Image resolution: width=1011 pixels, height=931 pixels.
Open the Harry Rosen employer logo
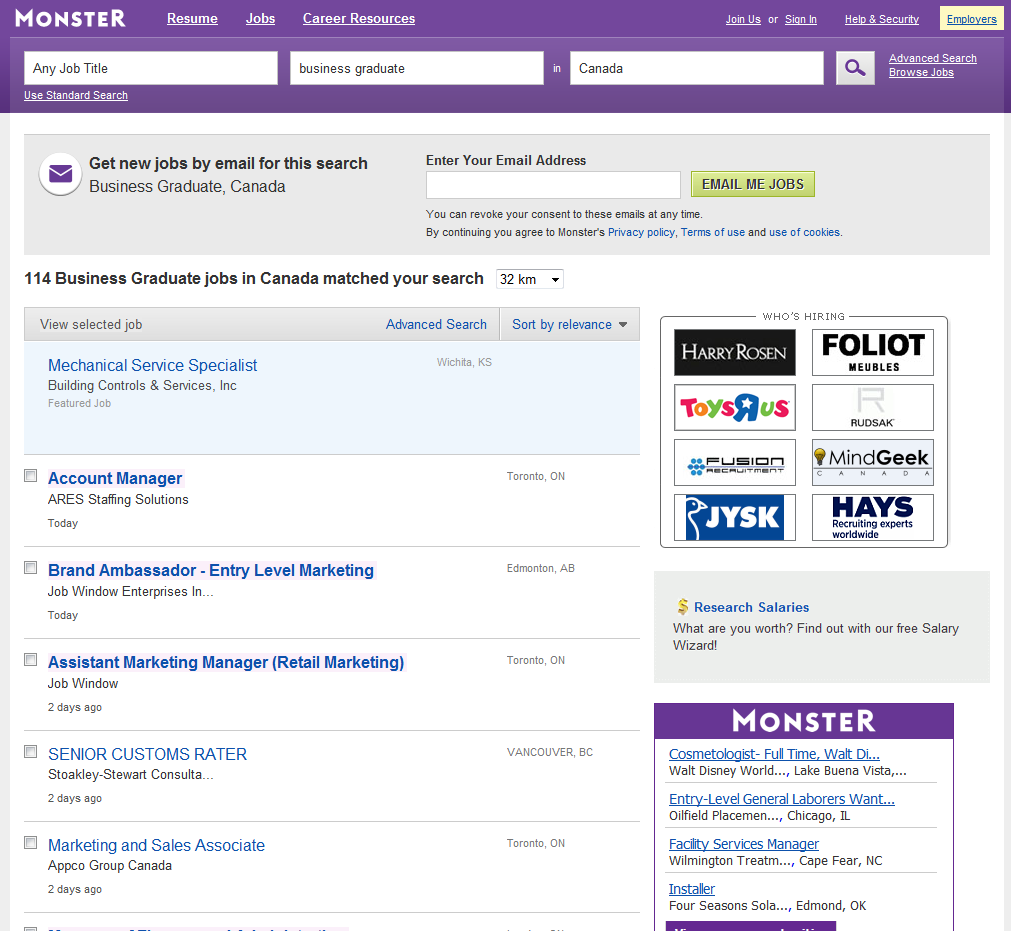tap(735, 352)
